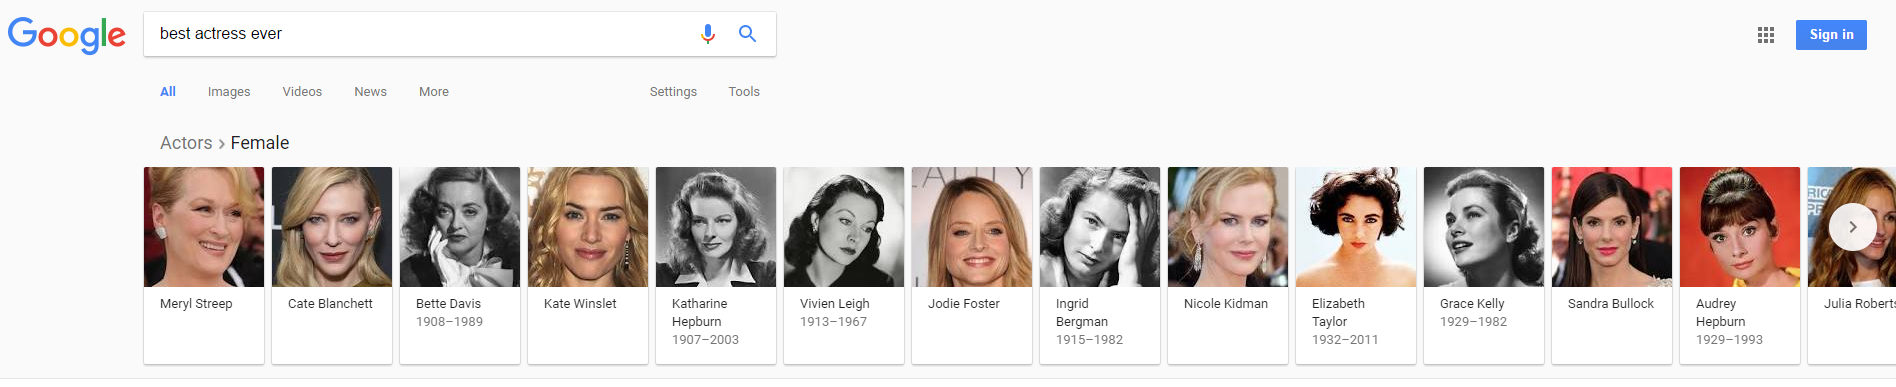Select the Bette Davis photo

(460, 227)
